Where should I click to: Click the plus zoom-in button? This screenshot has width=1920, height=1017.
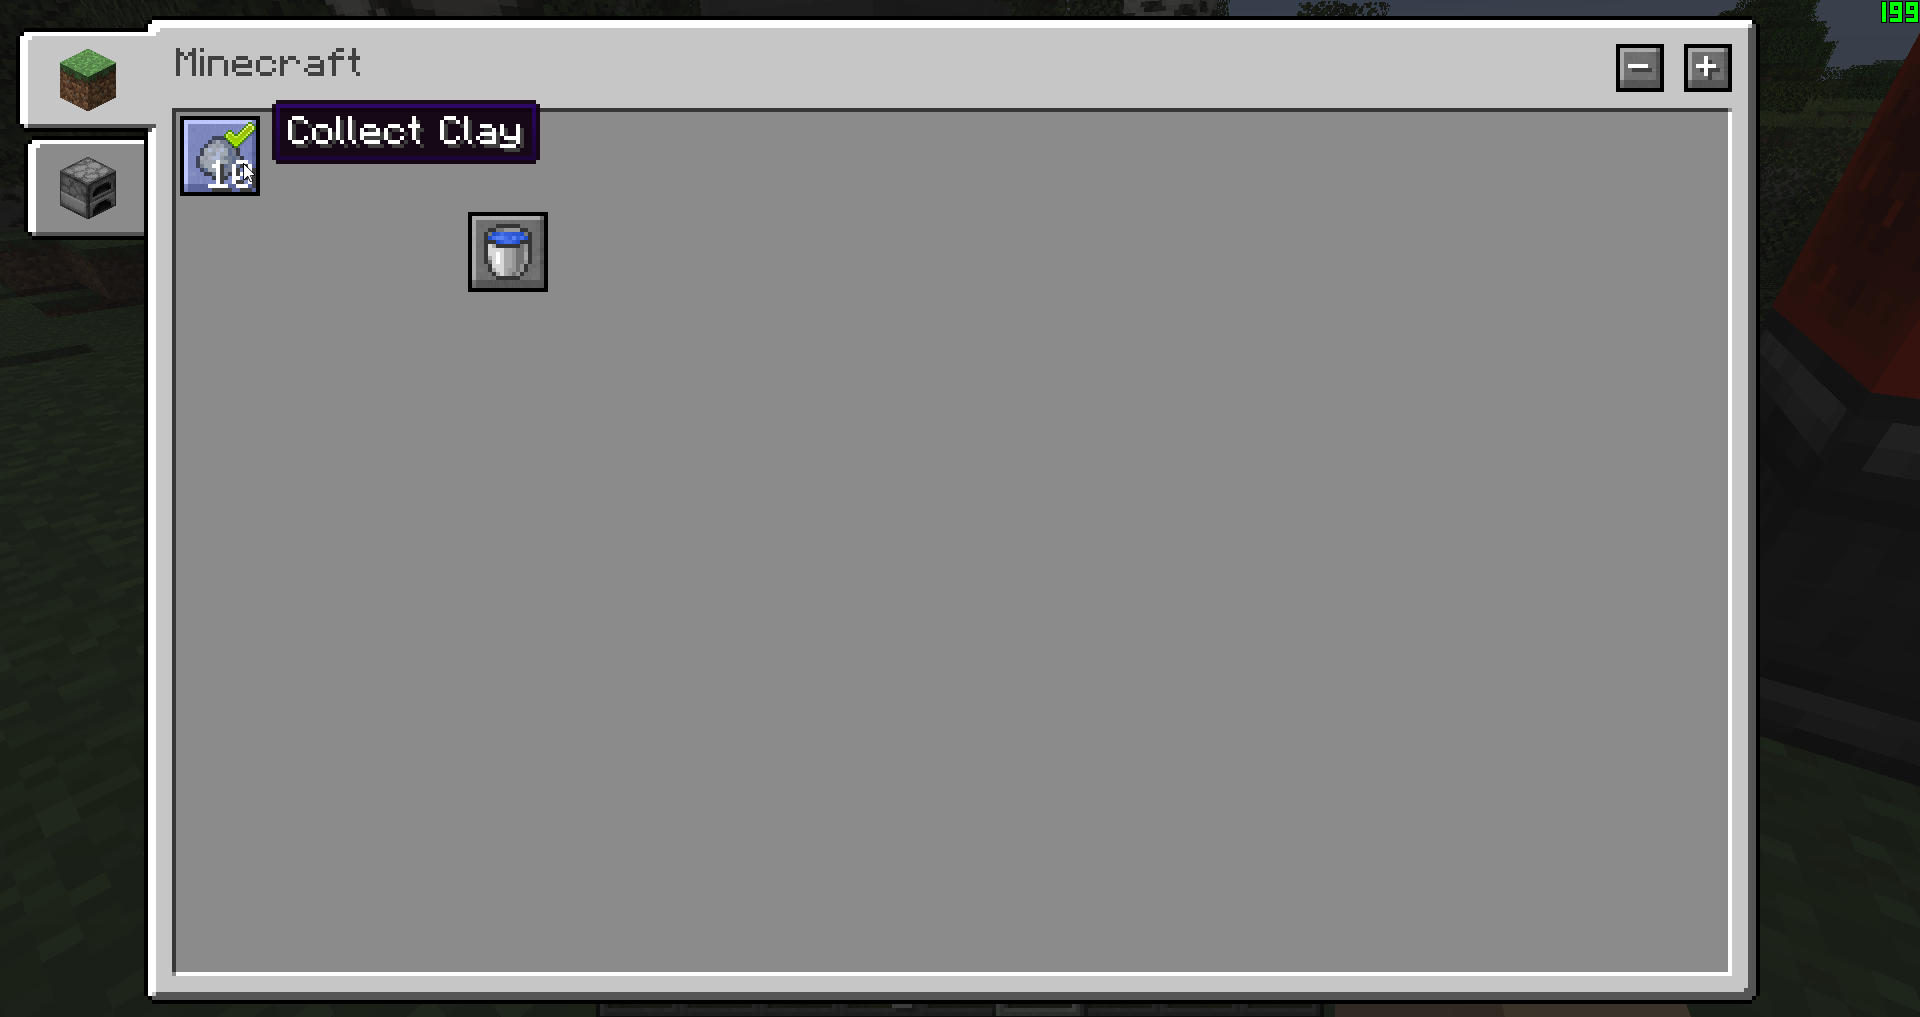point(1708,68)
